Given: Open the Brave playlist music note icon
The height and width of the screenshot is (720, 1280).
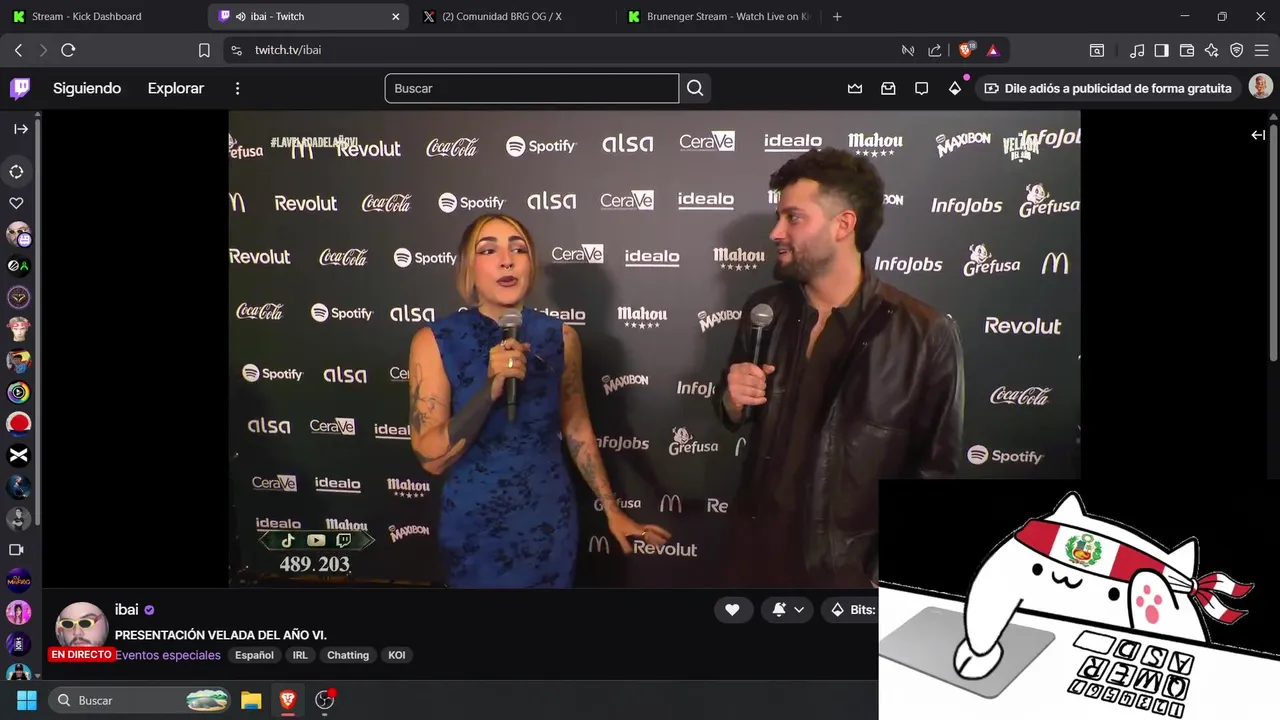Looking at the screenshot, I should 1137,50.
